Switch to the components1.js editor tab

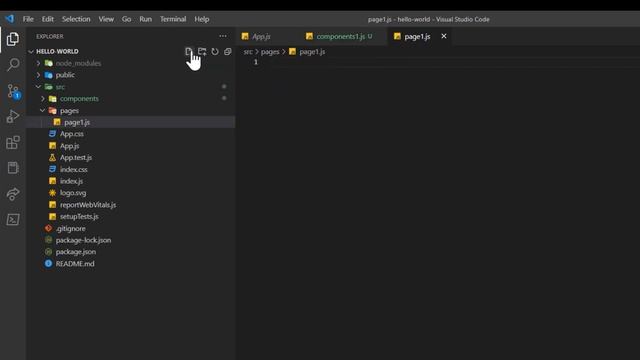coord(341,36)
